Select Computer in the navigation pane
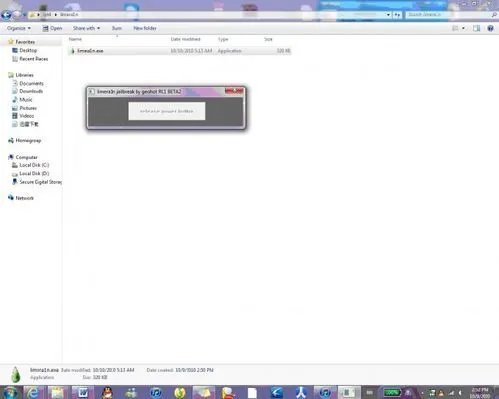Screen dimensions: 499x399 [x=26, y=157]
